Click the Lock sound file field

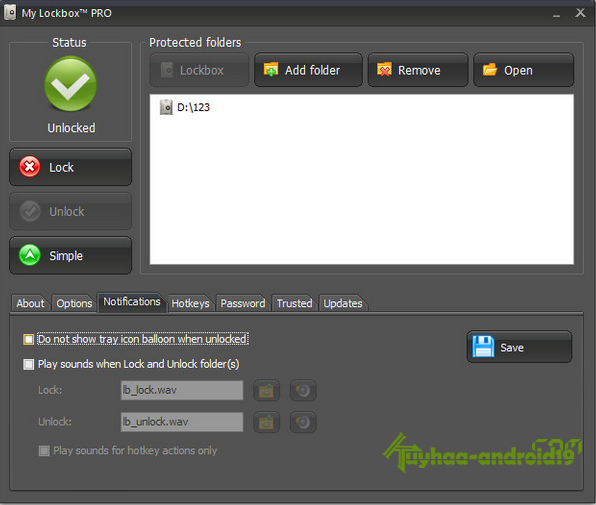tap(182, 390)
